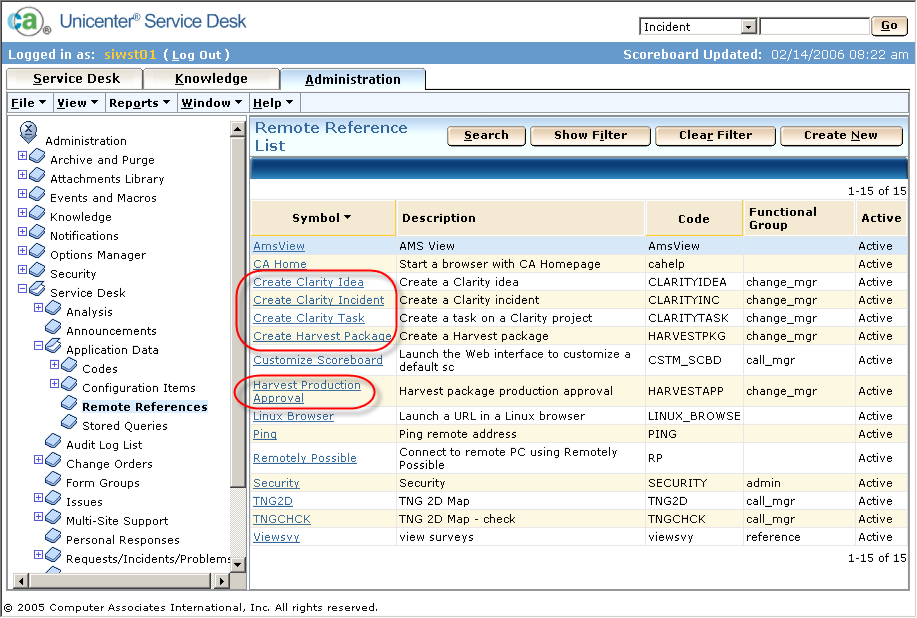This screenshot has height=618, width=917.
Task: Click the Show Filter button
Action: [x=590, y=135]
